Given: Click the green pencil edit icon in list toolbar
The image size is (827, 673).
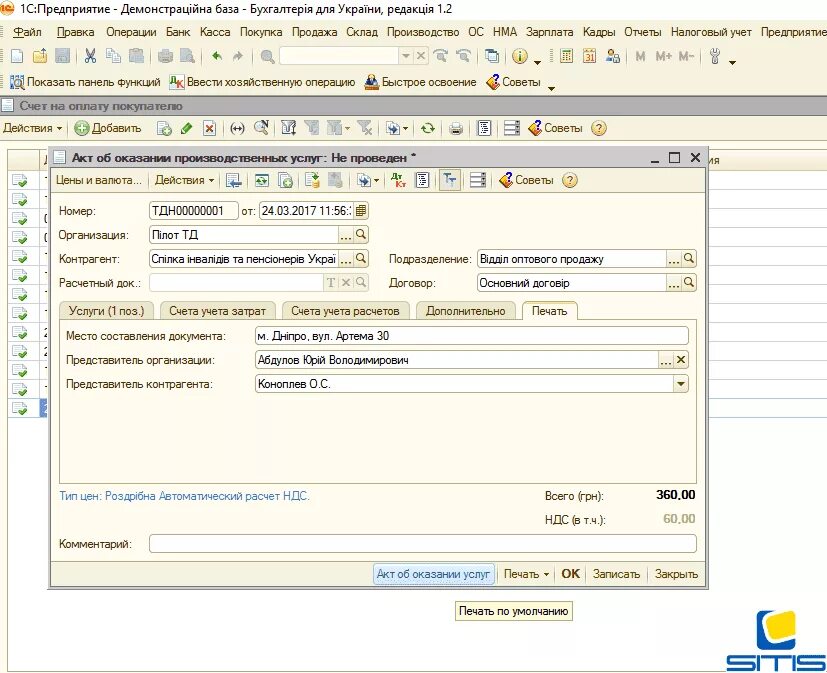Looking at the screenshot, I should tap(186, 128).
